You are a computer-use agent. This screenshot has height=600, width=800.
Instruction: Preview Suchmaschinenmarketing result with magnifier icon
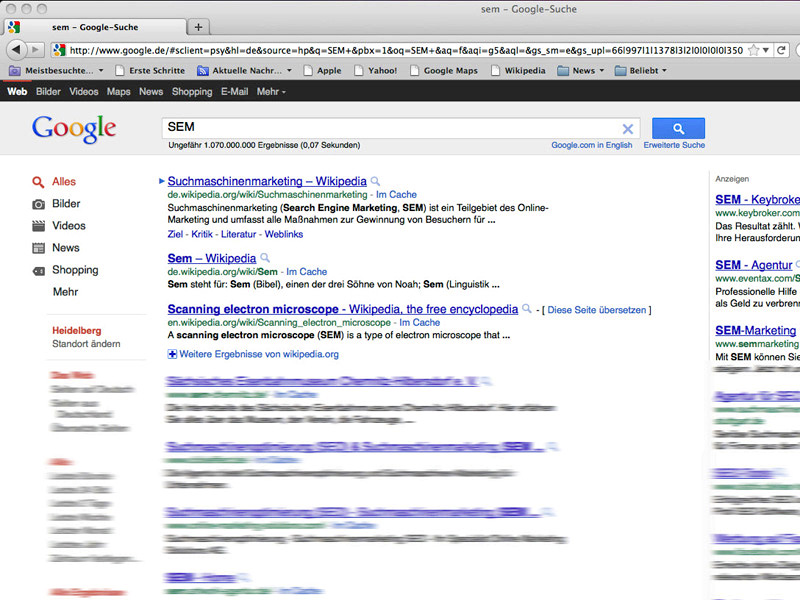[376, 182]
